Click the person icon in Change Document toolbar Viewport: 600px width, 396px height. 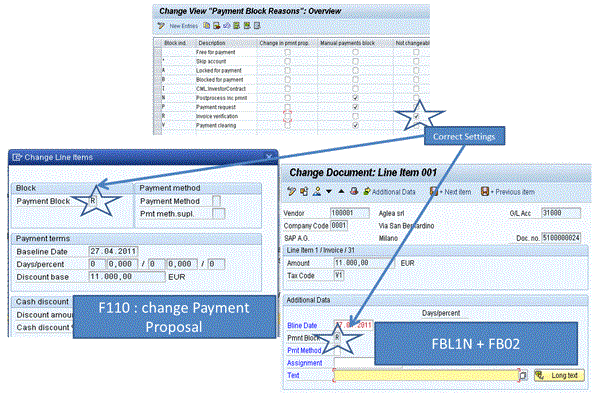[316, 191]
